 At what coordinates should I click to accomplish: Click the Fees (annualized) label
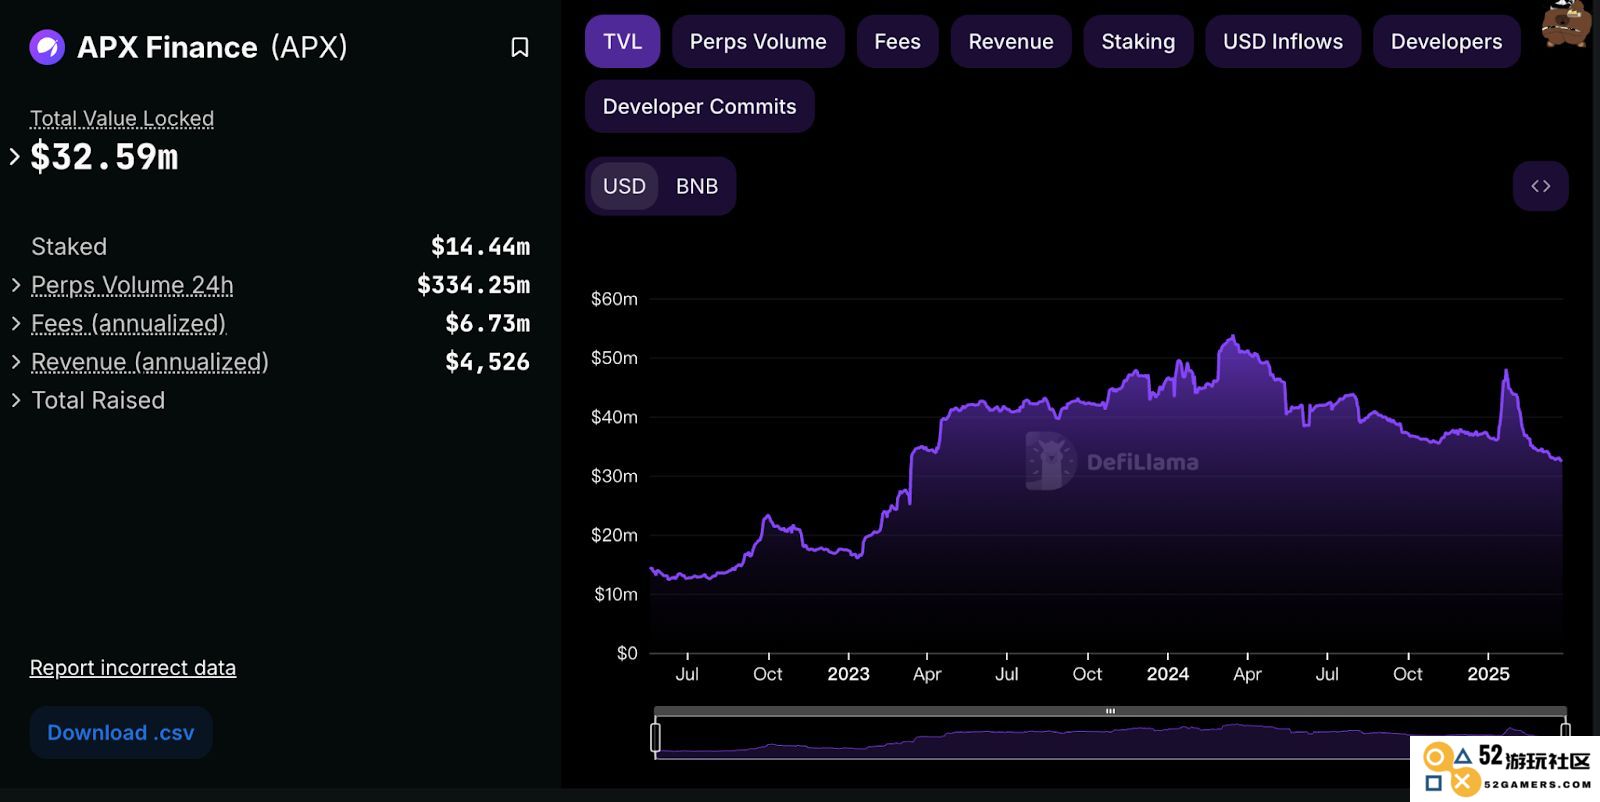129,324
